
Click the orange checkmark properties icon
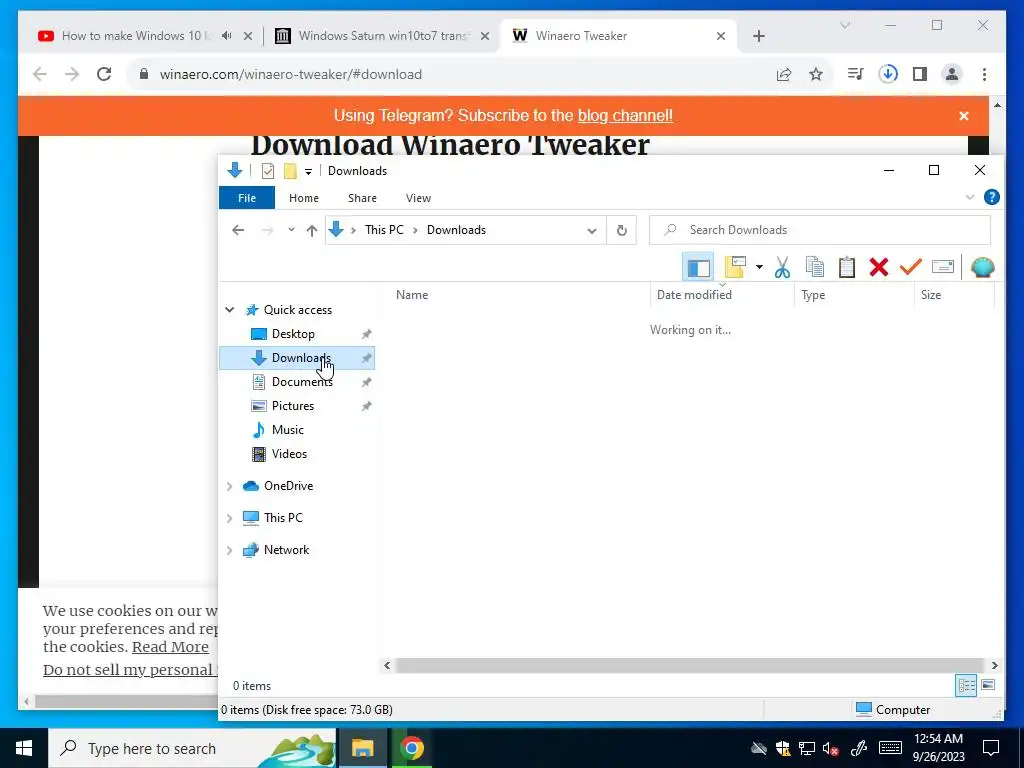pos(910,266)
